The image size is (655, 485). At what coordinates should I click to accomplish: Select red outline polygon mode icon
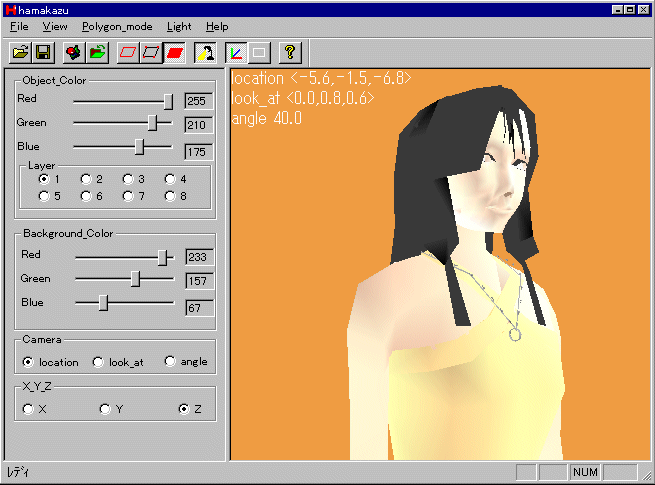[128, 53]
